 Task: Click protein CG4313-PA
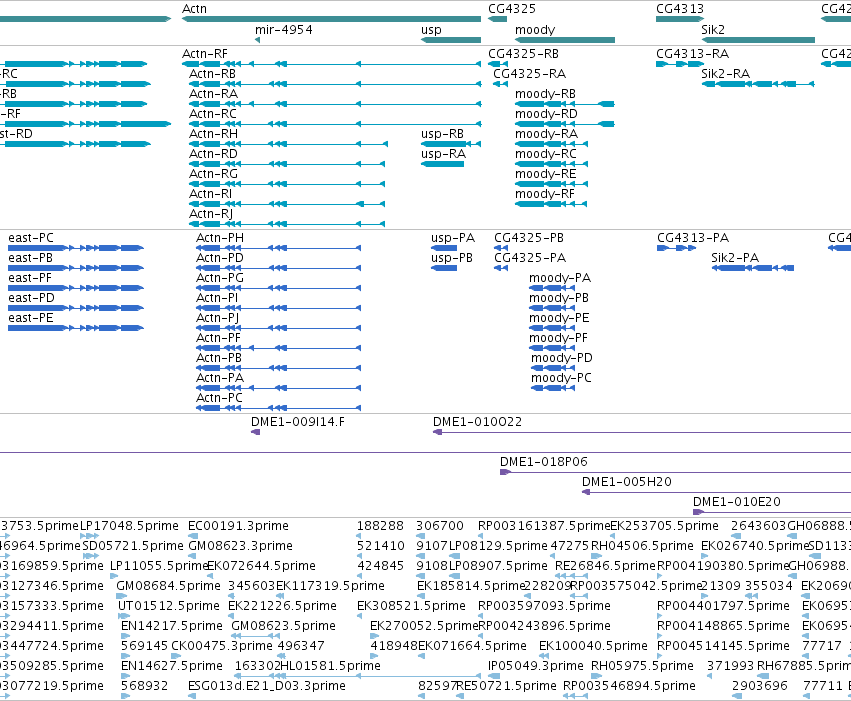click(x=693, y=238)
